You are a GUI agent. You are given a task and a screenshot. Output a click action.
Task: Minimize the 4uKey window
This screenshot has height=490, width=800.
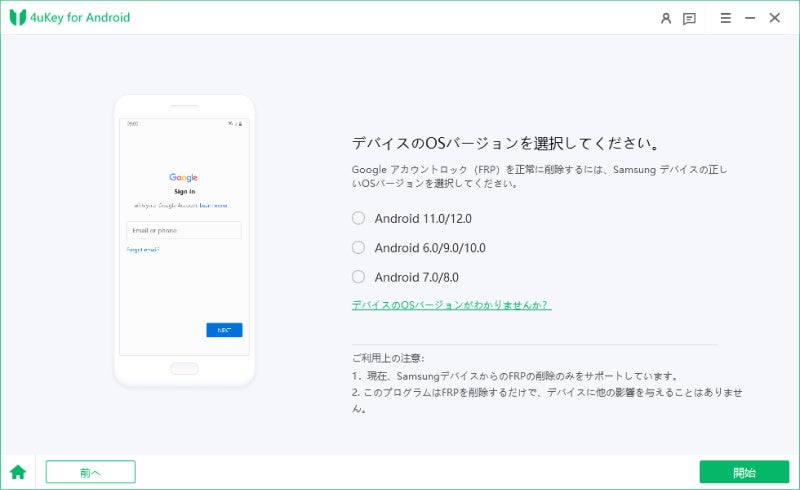[750, 18]
